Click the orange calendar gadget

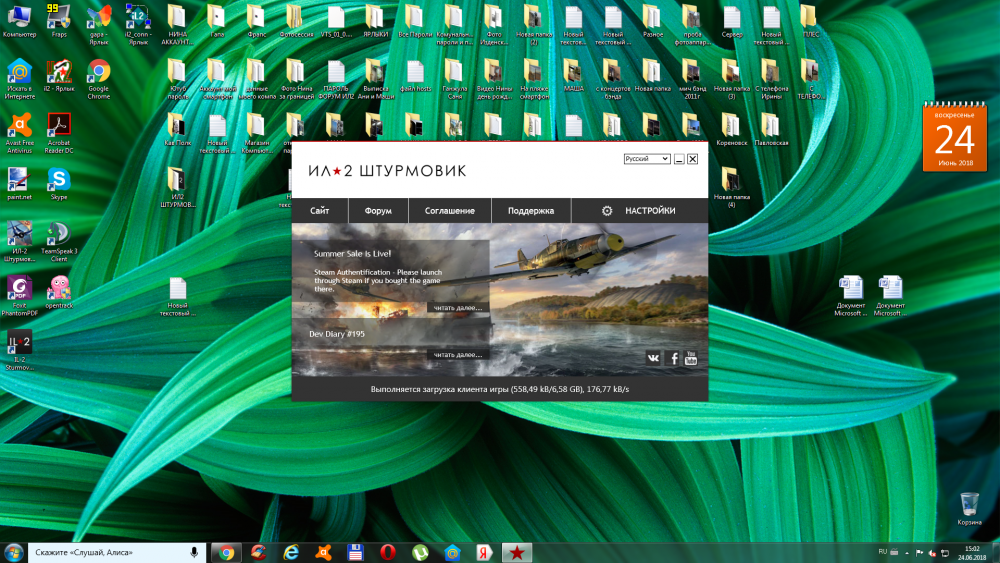click(955, 136)
